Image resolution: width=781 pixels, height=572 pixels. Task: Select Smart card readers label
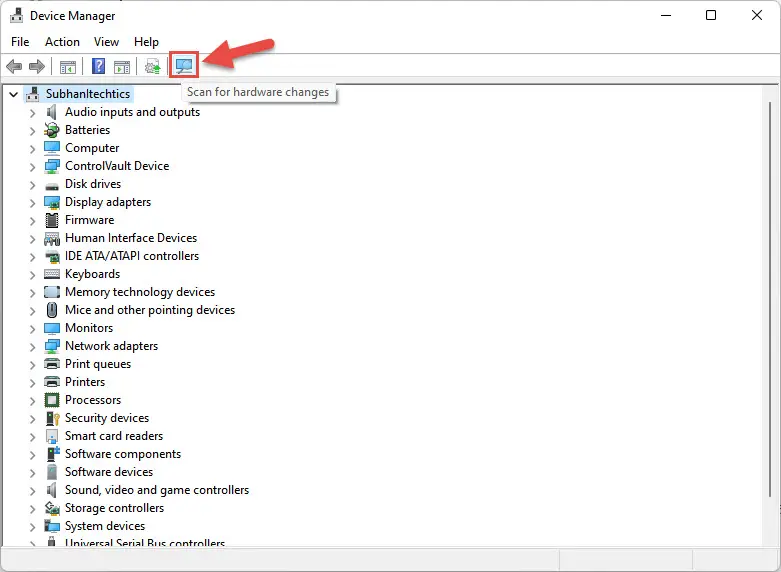pyautogui.click(x=114, y=435)
